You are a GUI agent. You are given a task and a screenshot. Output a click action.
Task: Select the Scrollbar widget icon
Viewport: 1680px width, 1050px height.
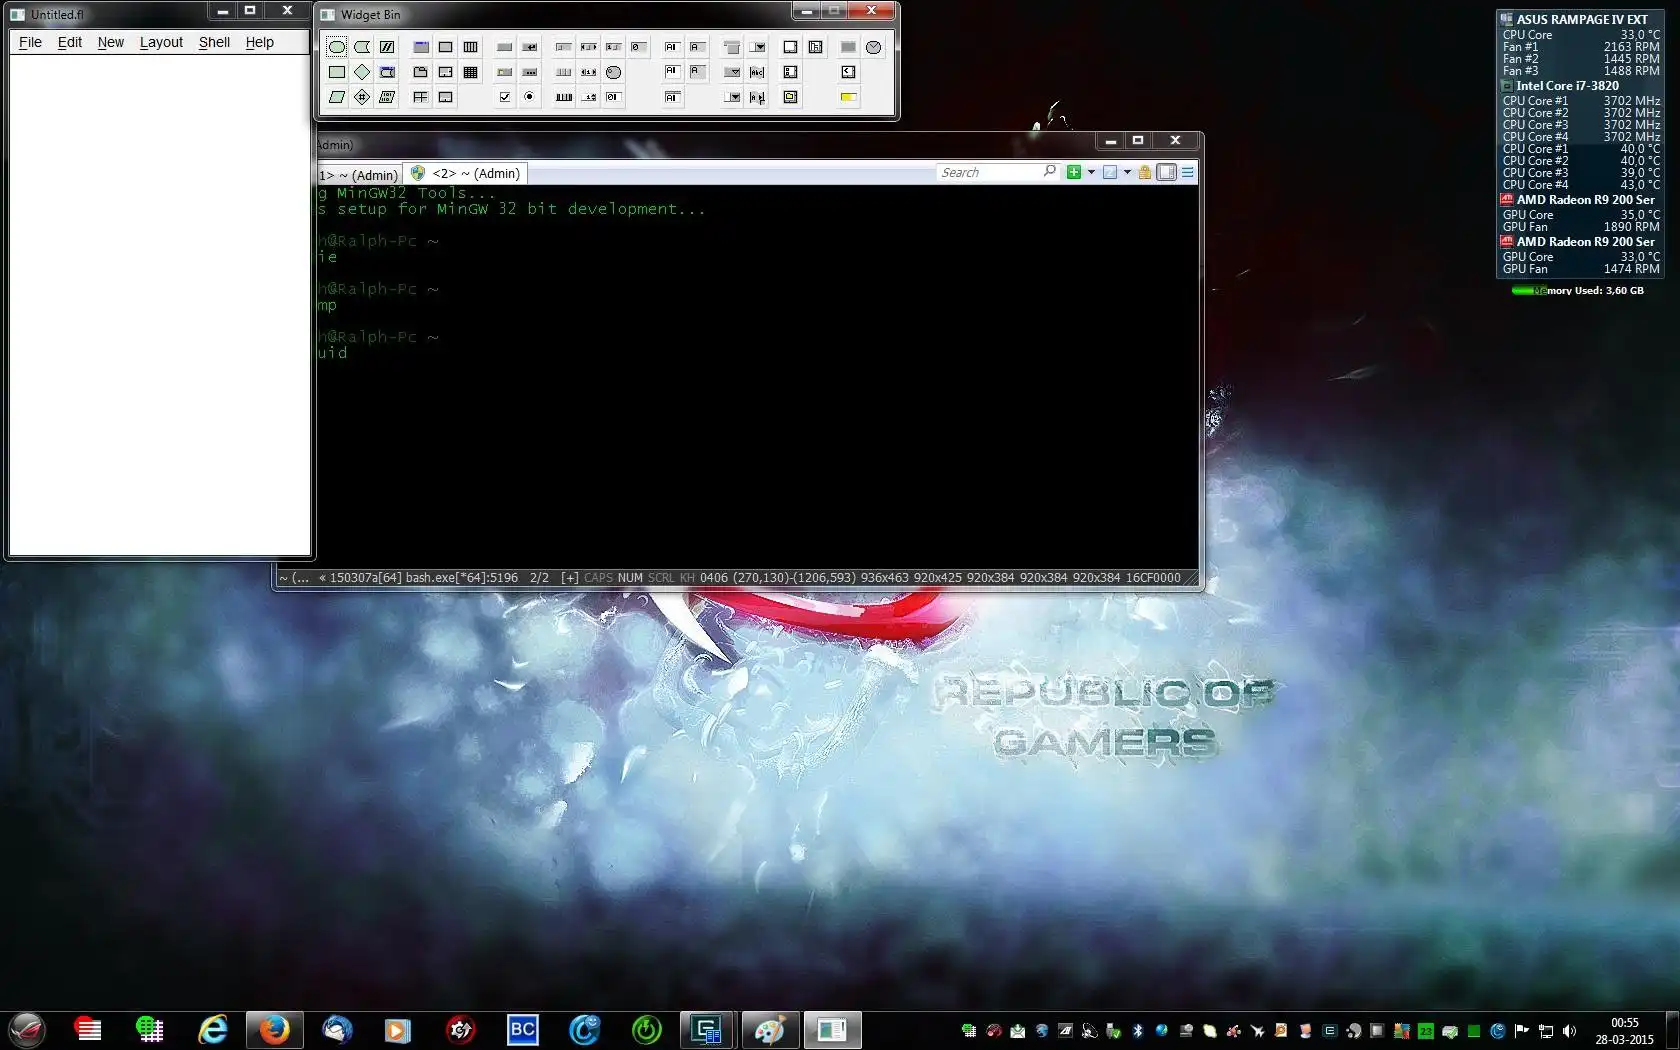589,47
